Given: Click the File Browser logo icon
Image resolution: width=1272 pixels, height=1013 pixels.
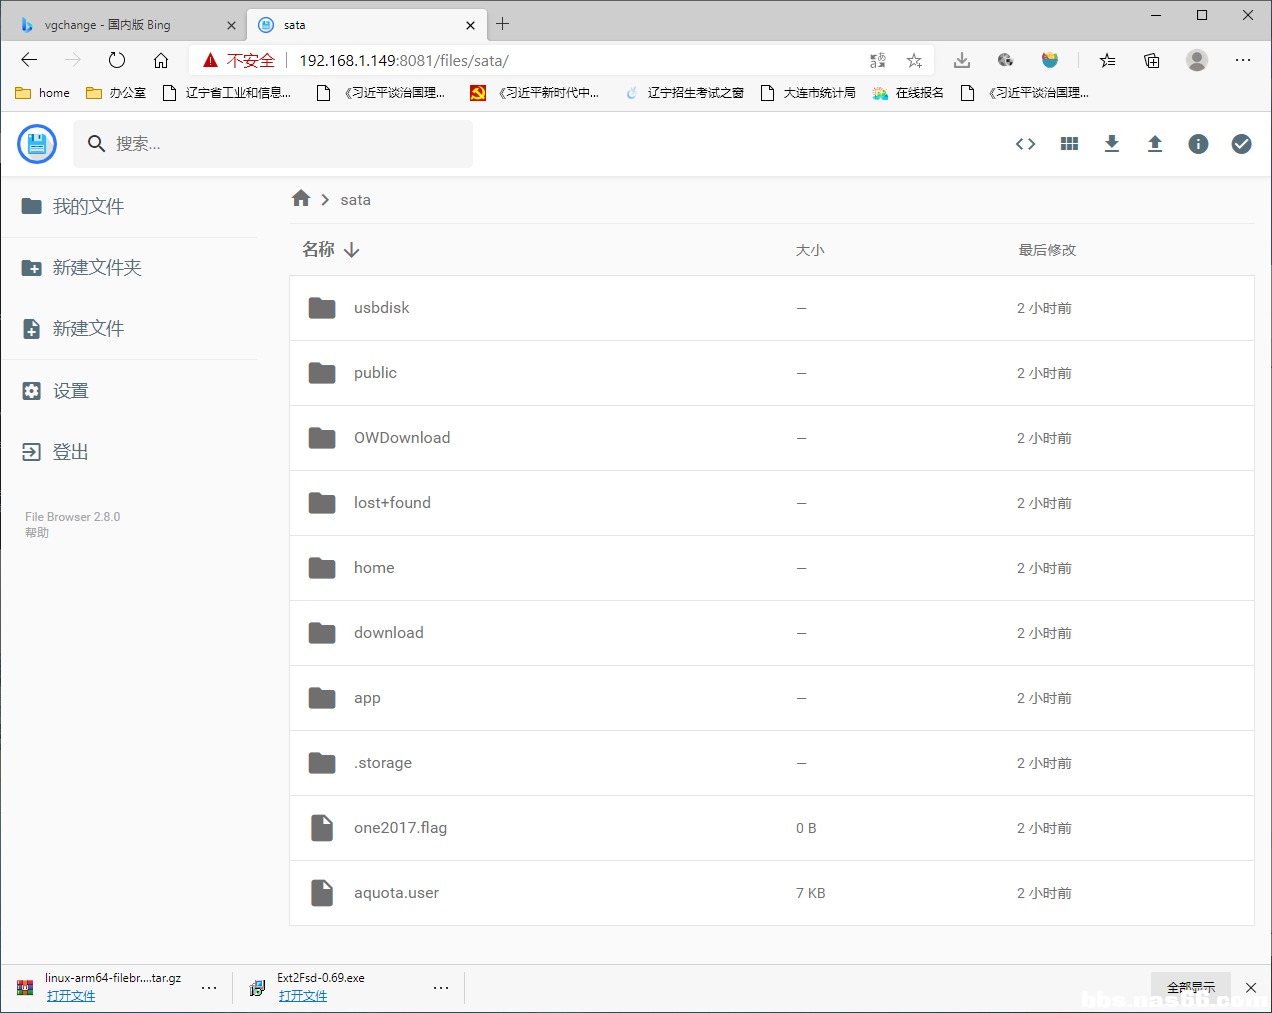Looking at the screenshot, I should (x=37, y=144).
